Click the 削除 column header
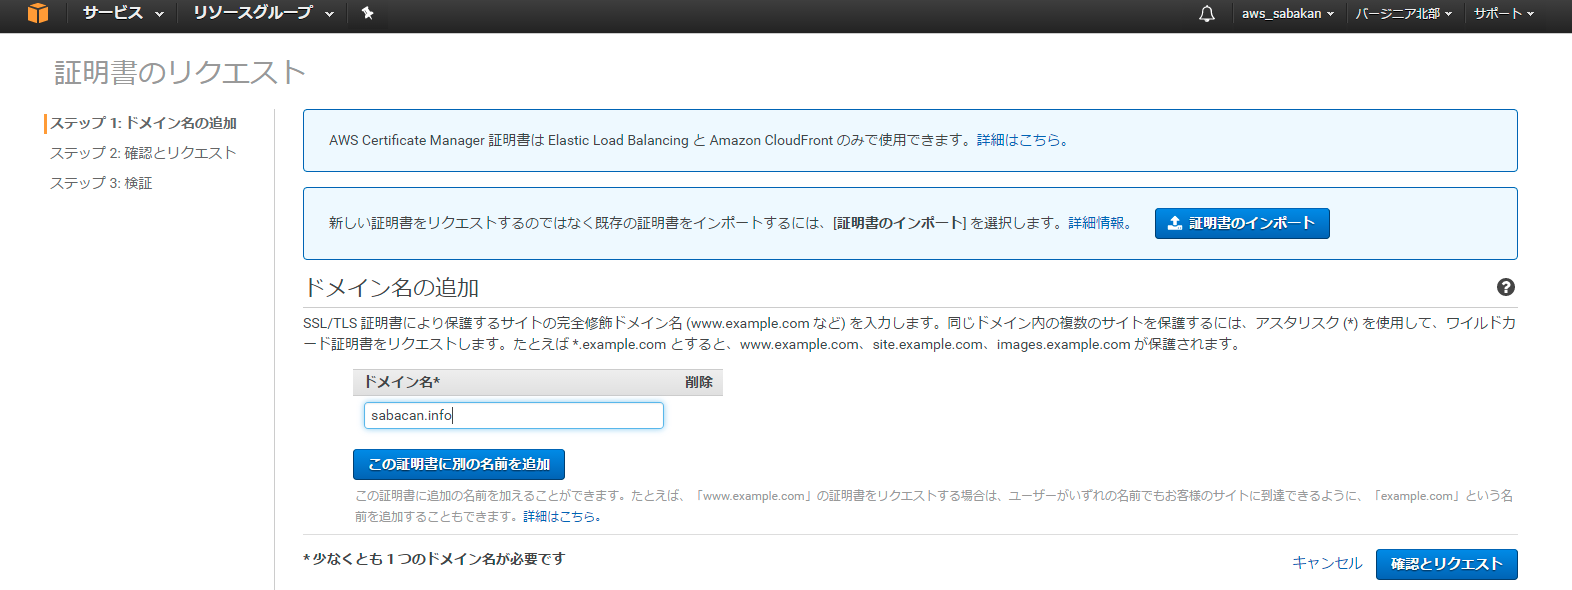The height and width of the screenshot is (590, 1572). click(x=698, y=382)
